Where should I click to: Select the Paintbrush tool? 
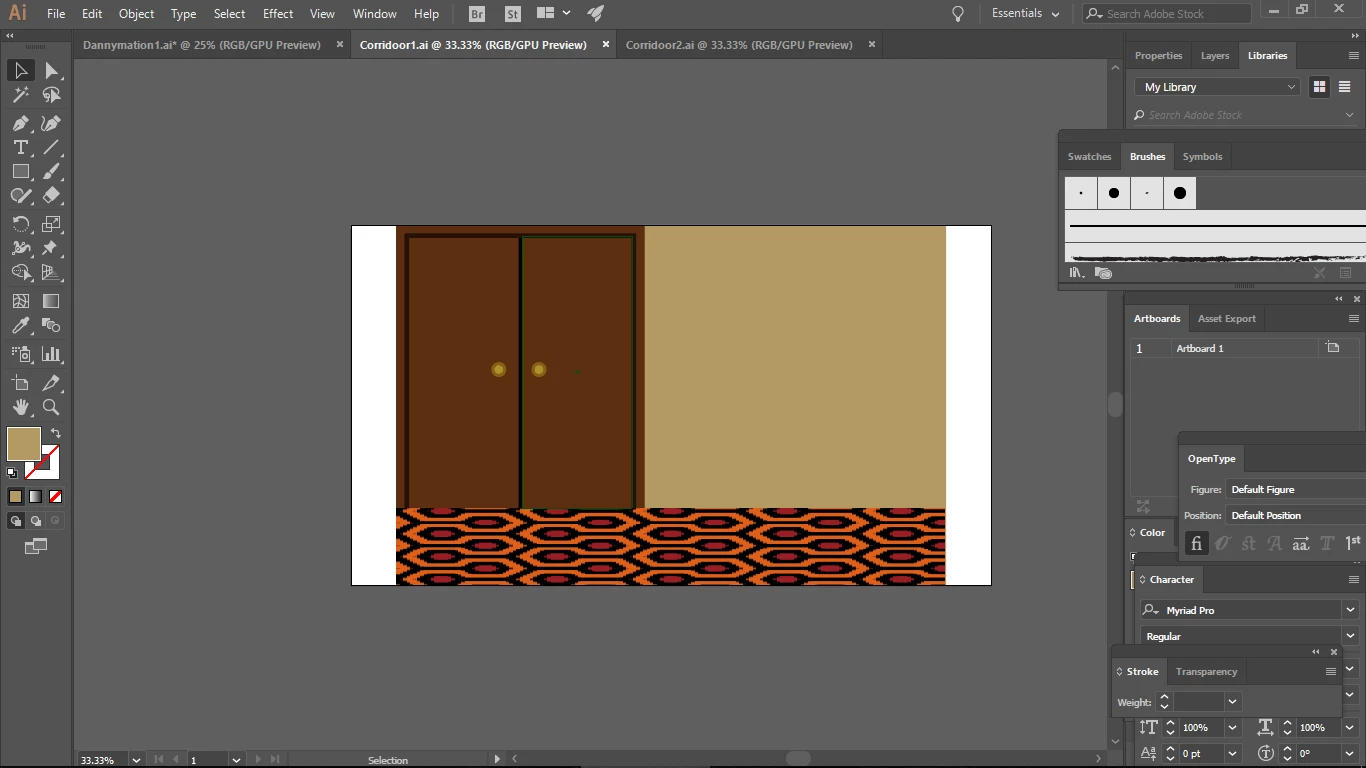tap(51, 172)
